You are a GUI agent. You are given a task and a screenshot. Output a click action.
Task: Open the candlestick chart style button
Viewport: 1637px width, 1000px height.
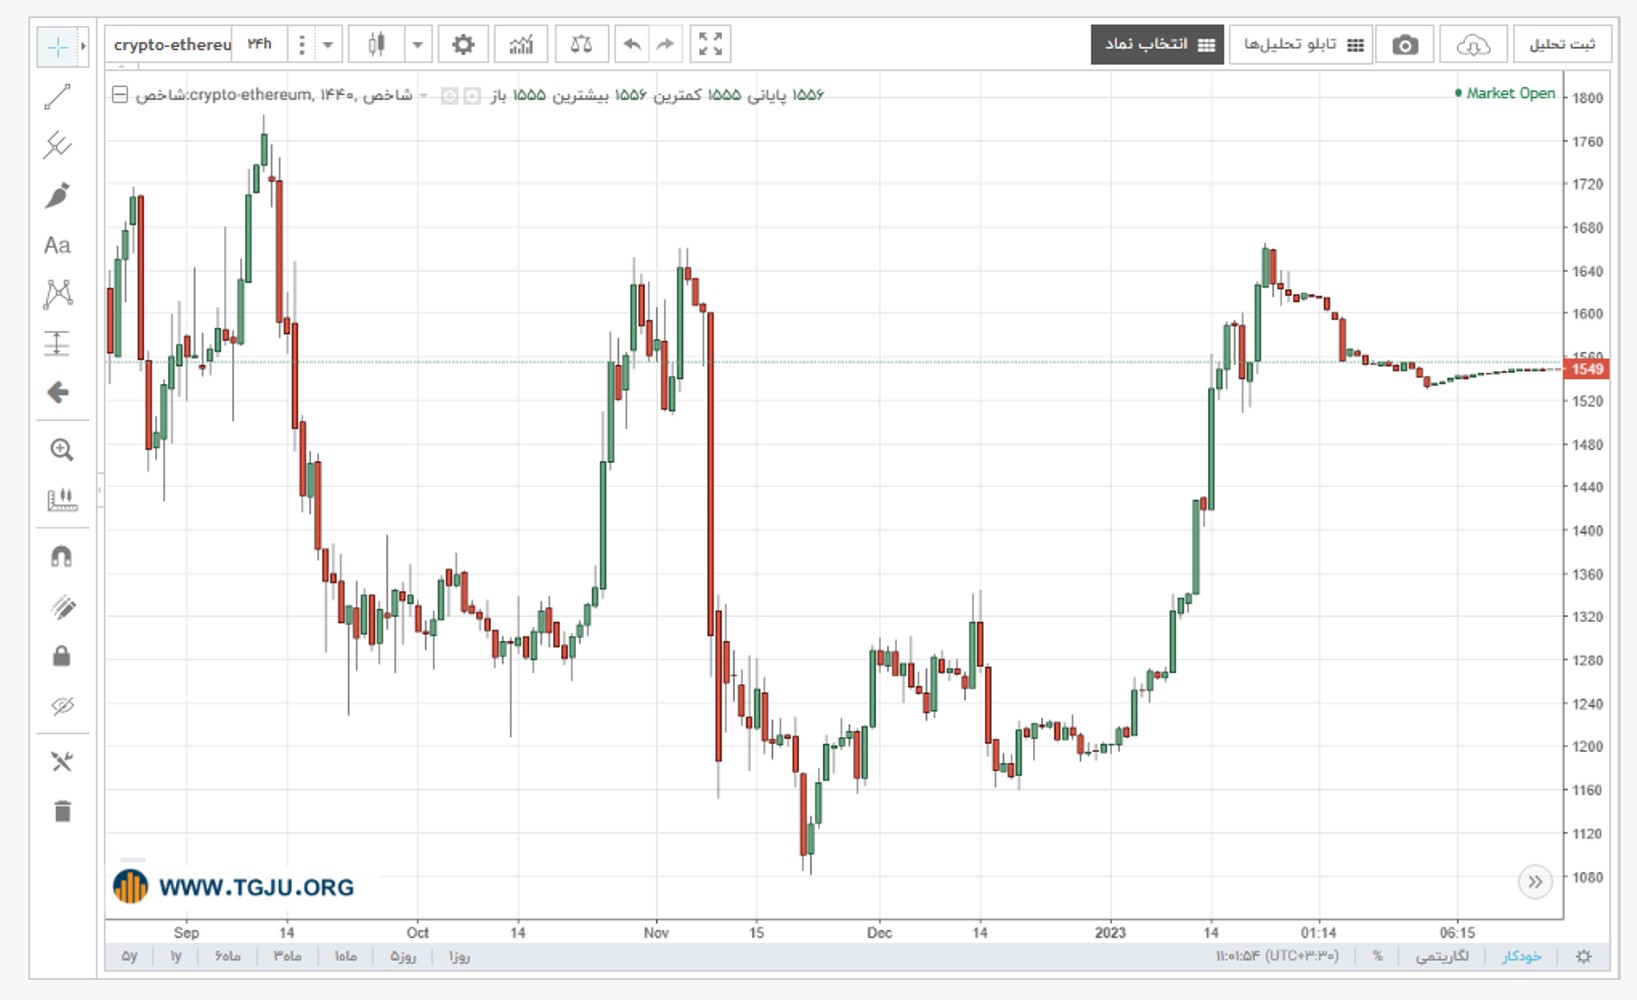click(x=376, y=44)
